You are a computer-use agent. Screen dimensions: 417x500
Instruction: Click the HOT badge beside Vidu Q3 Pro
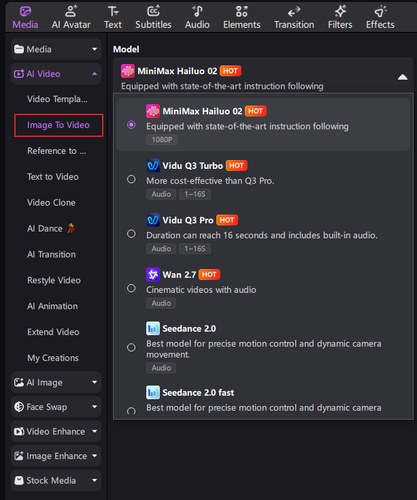pyautogui.click(x=227, y=220)
